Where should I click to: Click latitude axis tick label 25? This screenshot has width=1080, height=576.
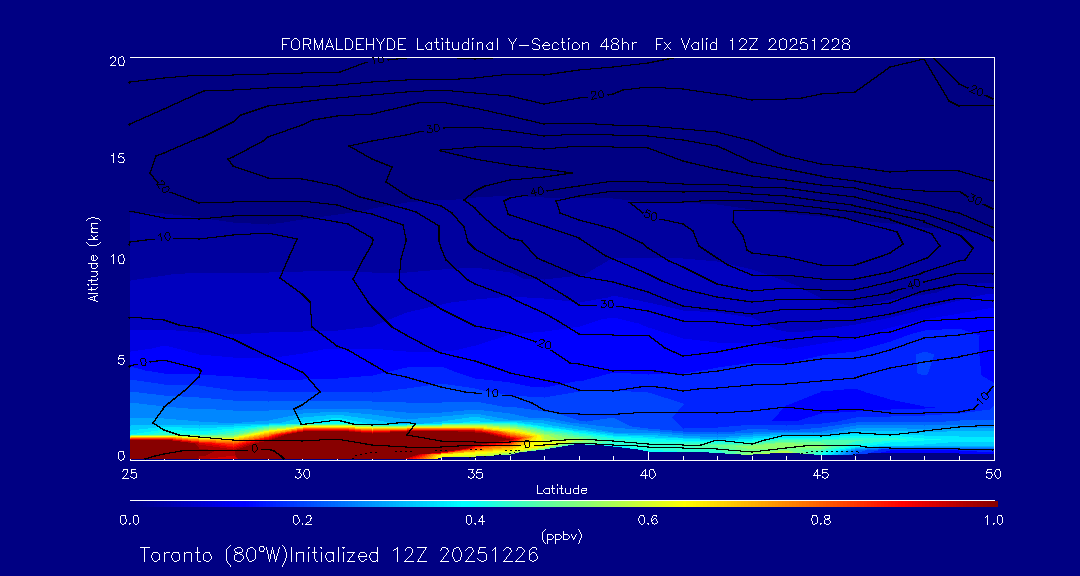coord(128,474)
